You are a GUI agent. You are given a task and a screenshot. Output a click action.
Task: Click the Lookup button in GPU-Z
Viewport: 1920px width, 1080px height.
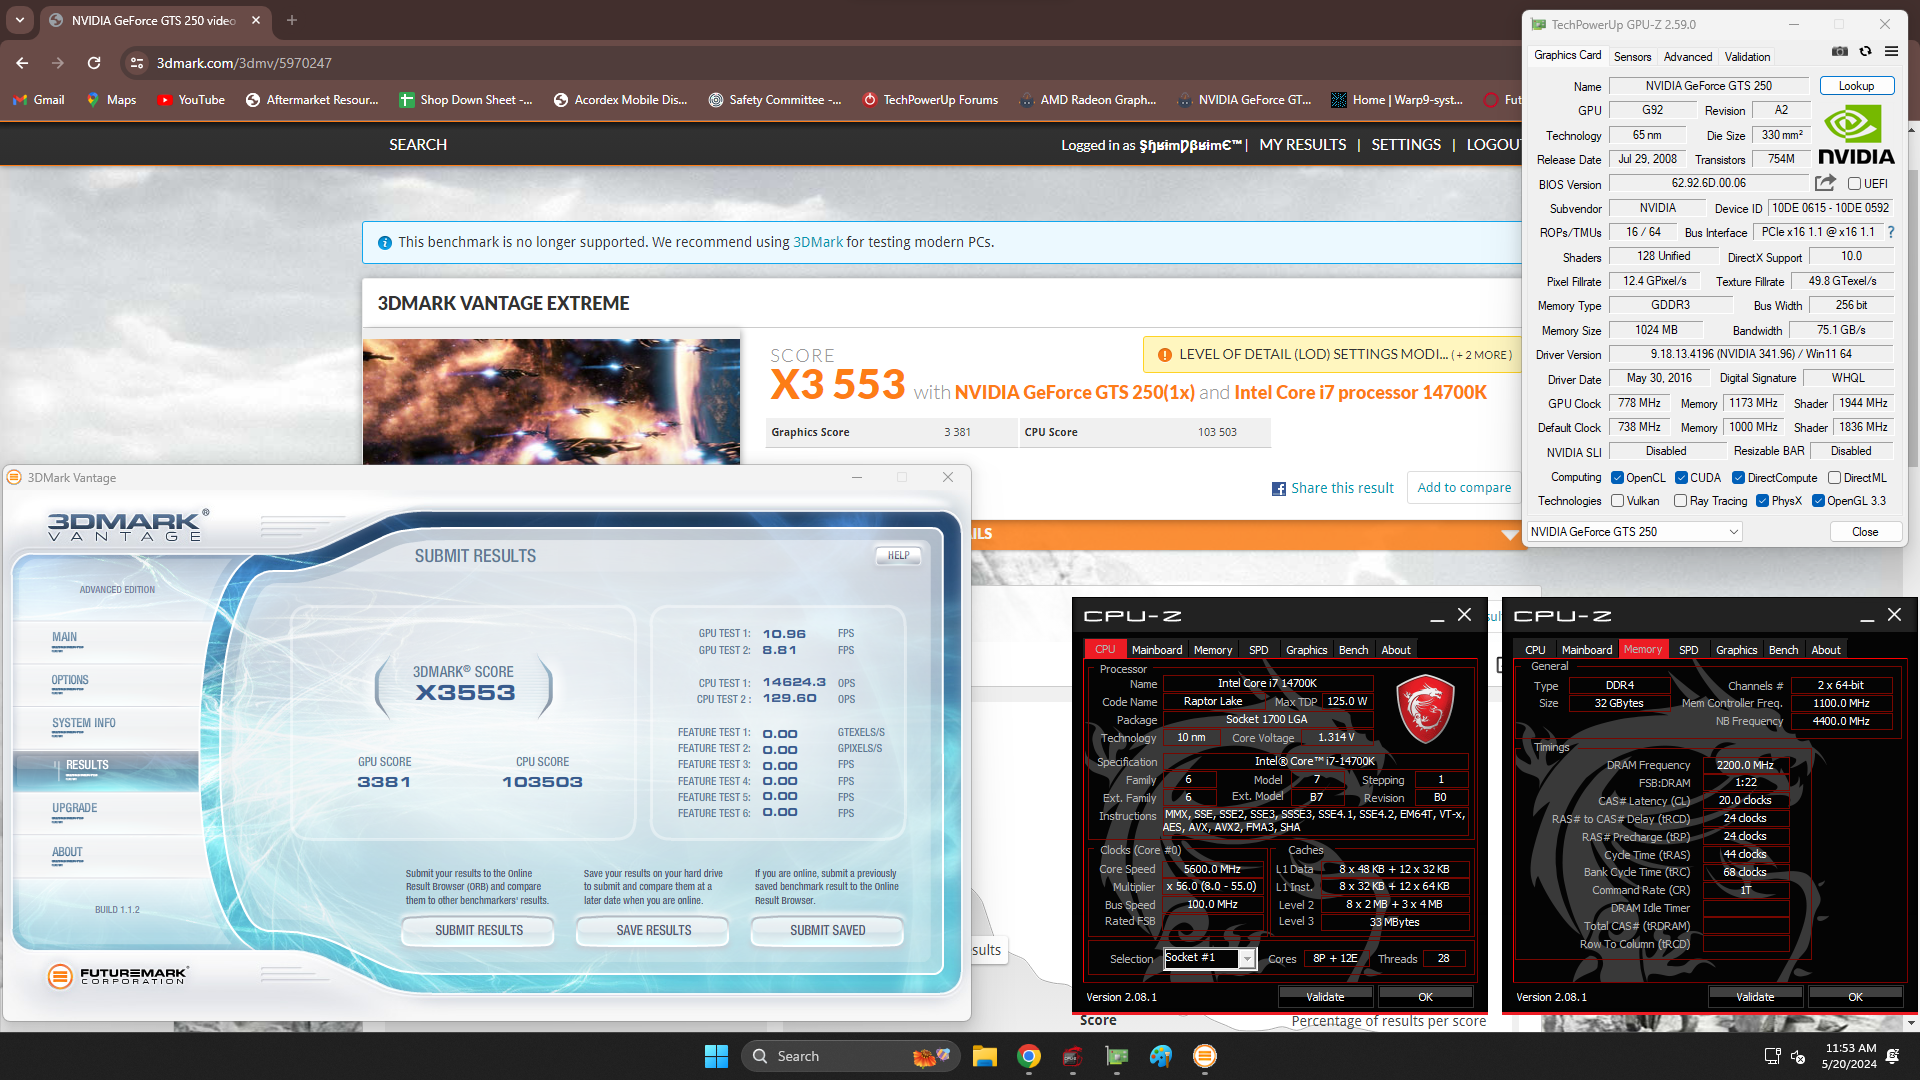[1856, 86]
